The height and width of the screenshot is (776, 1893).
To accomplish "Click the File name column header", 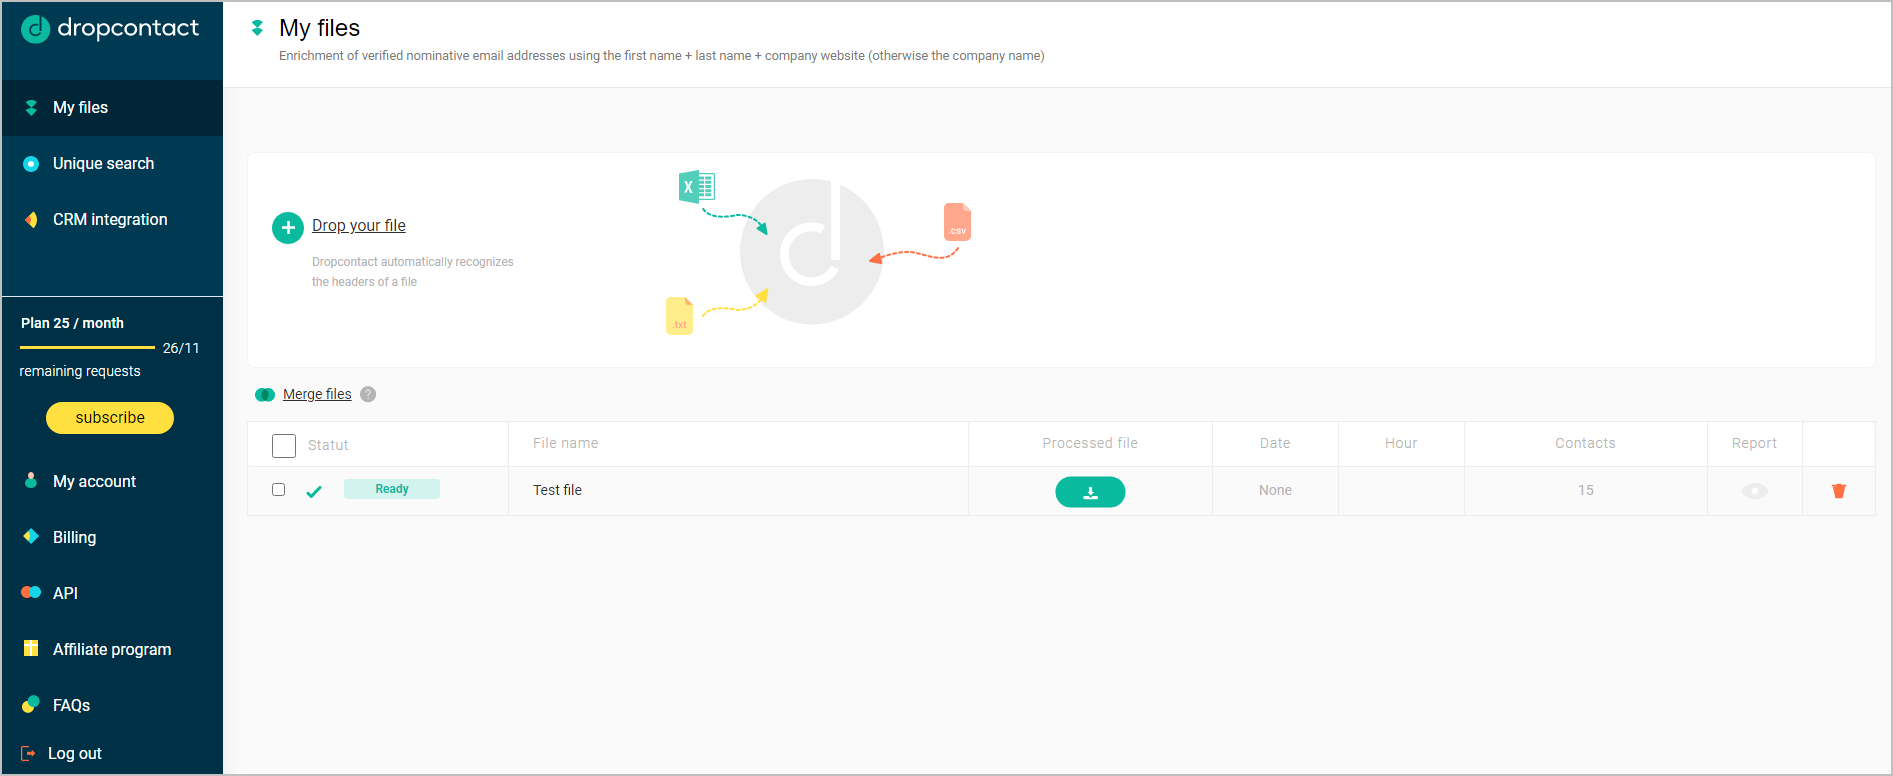I will click(565, 444).
